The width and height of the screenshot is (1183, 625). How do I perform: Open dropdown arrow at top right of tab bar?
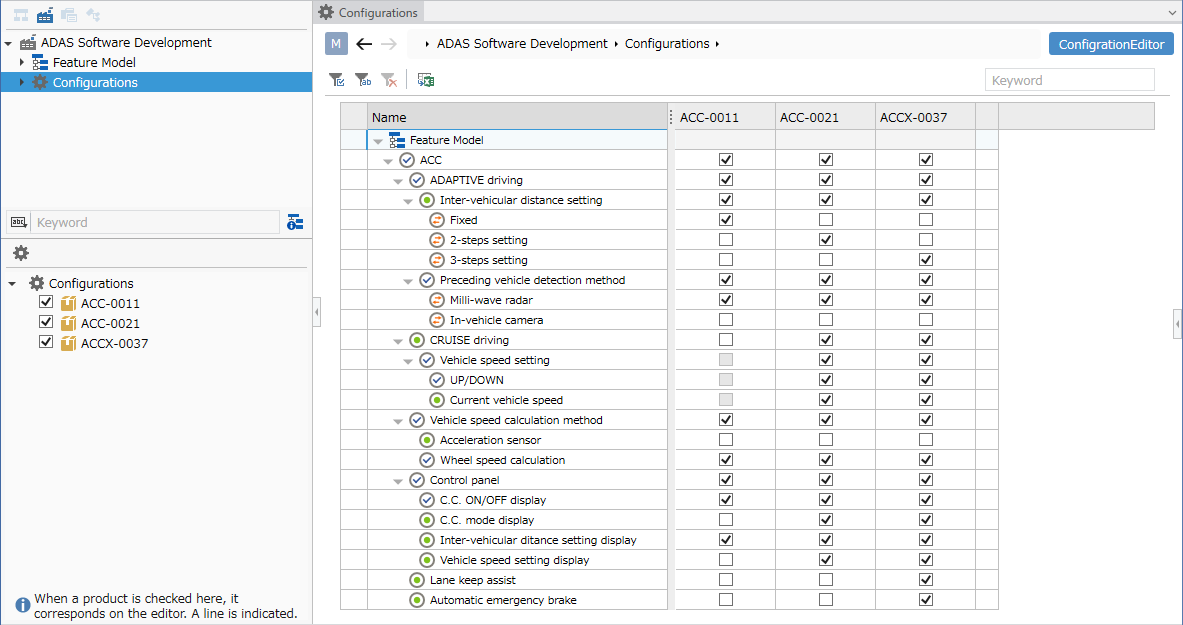[1171, 12]
